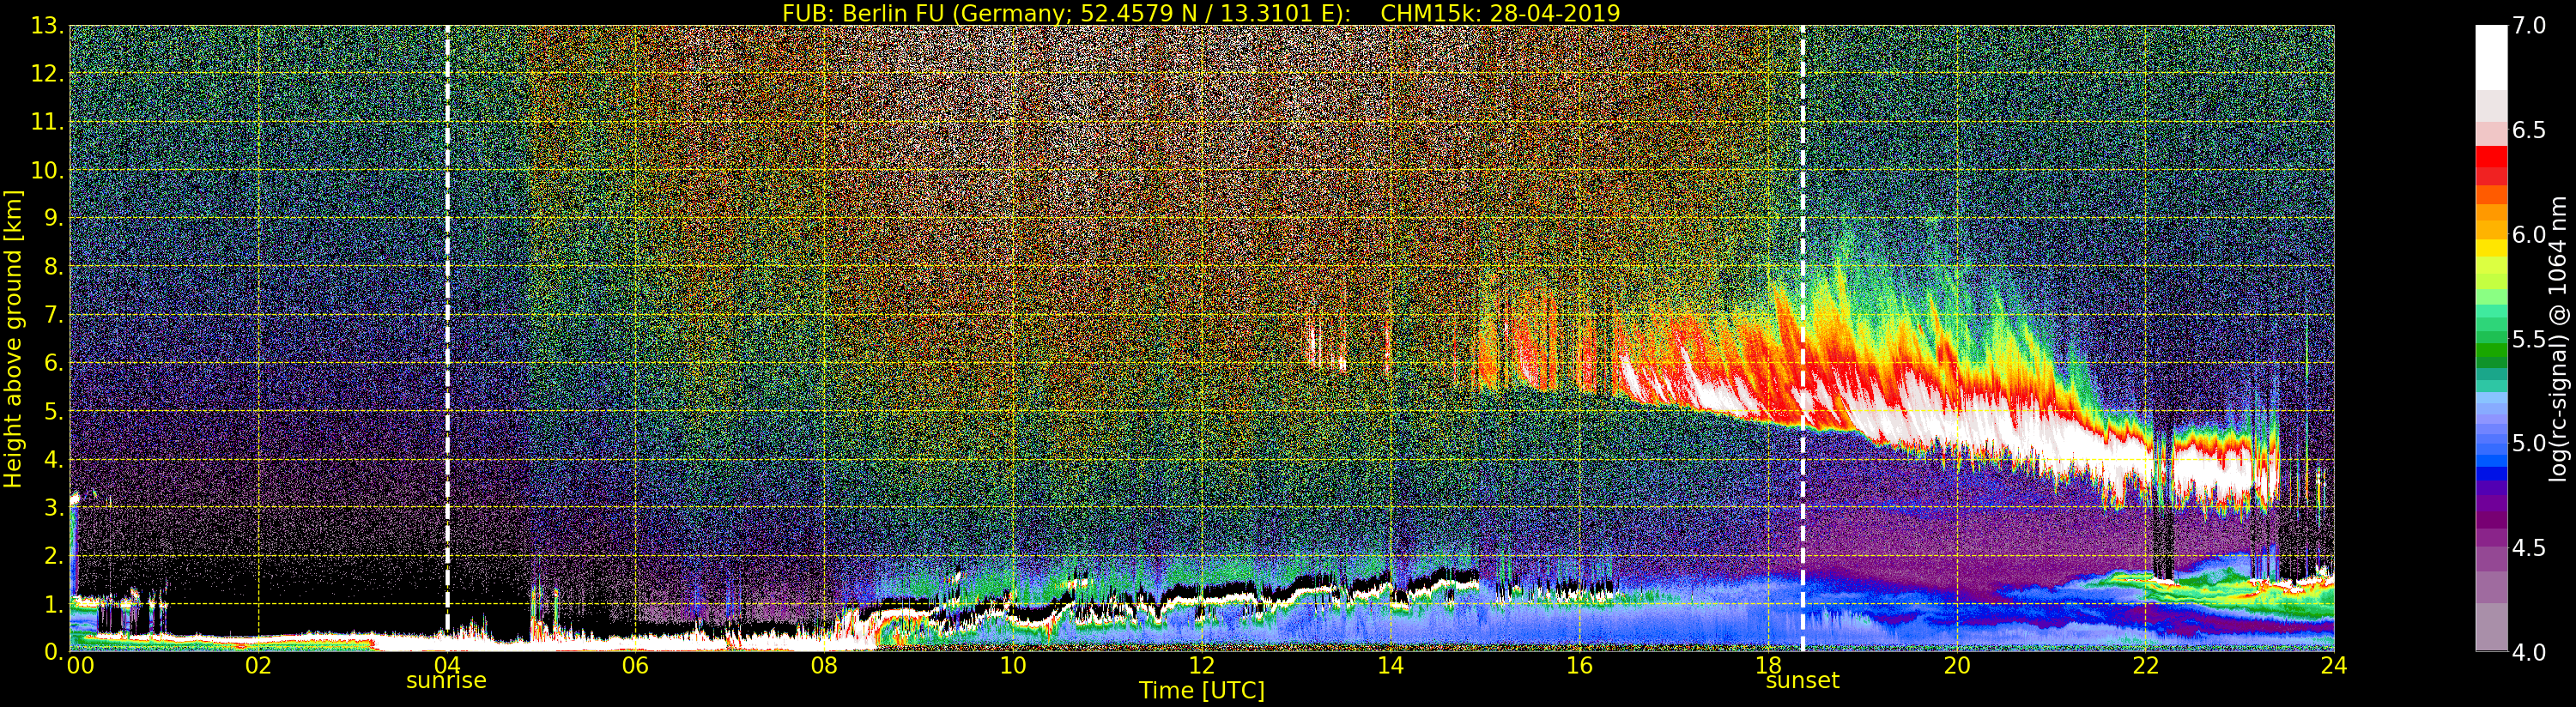Click the height axis tick "13."
2576x707 pixels.
click(48, 26)
